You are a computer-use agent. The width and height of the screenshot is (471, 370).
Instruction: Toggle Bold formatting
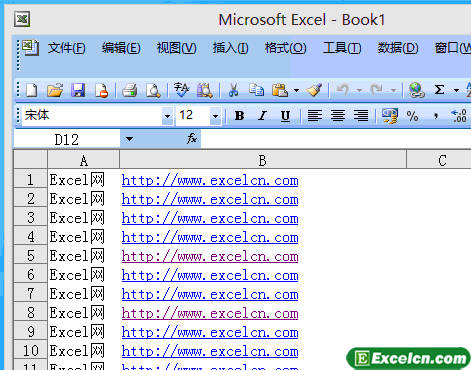tap(239, 116)
